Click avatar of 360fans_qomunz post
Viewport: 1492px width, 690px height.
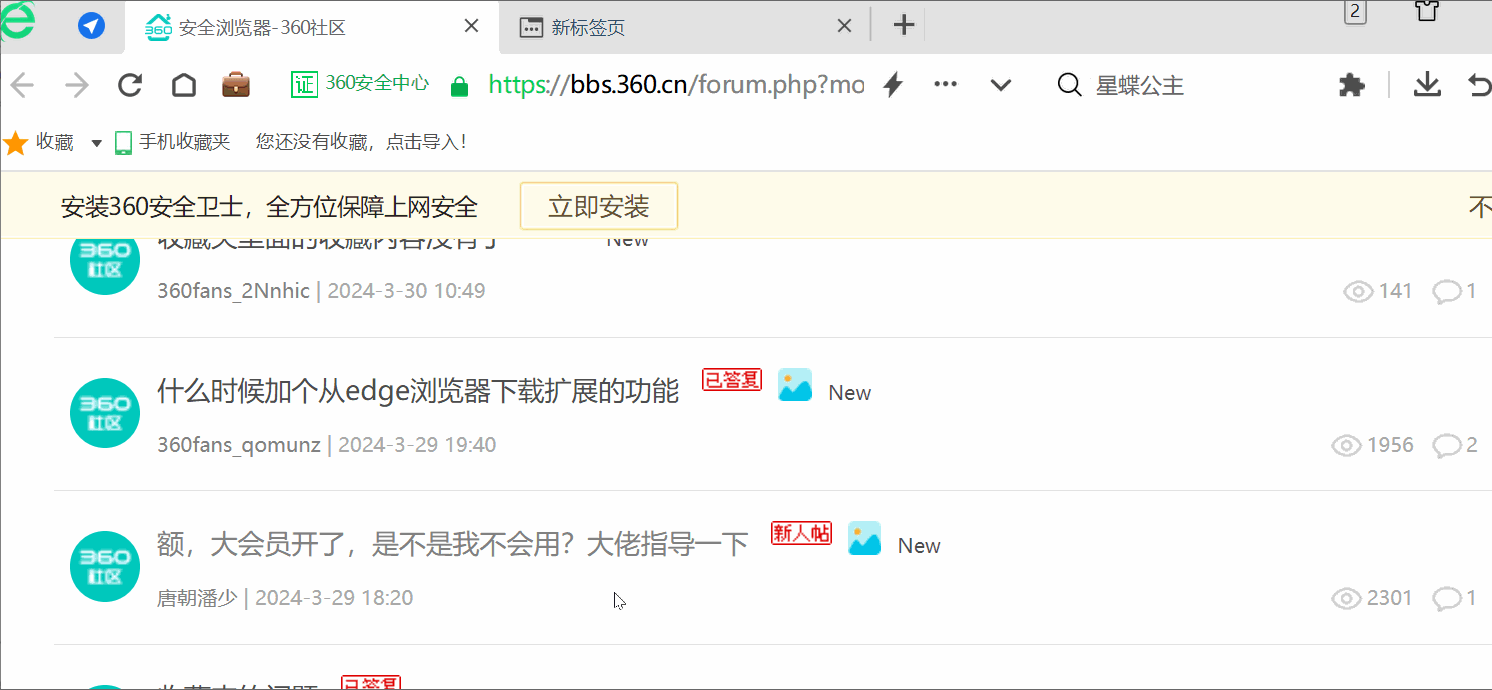[105, 413]
